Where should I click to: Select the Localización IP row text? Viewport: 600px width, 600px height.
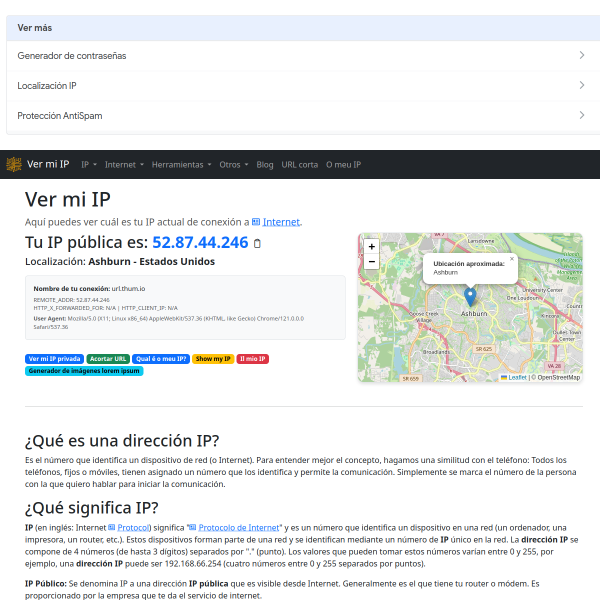click(x=47, y=85)
